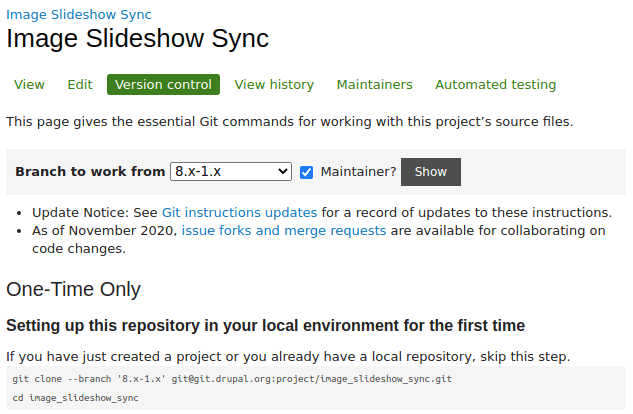Uncheck the Maintainer checkbox

pyautogui.click(x=307, y=172)
